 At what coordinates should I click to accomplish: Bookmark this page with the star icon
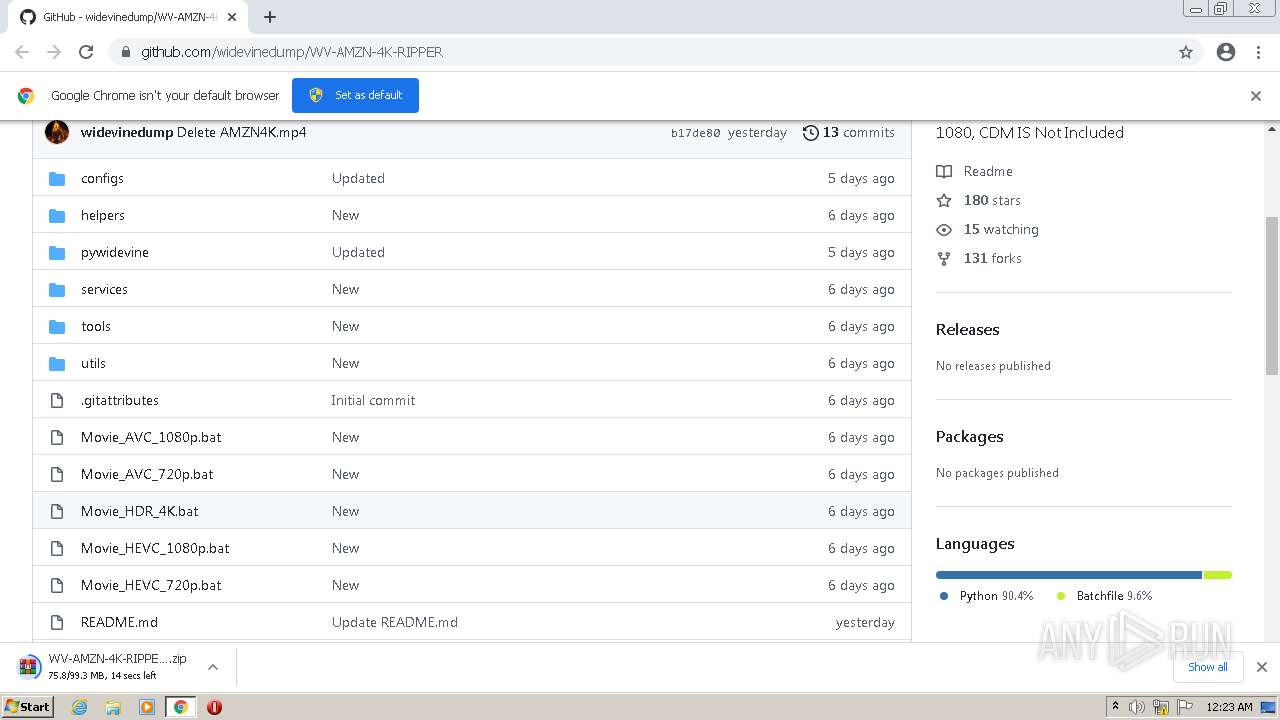tap(1186, 52)
